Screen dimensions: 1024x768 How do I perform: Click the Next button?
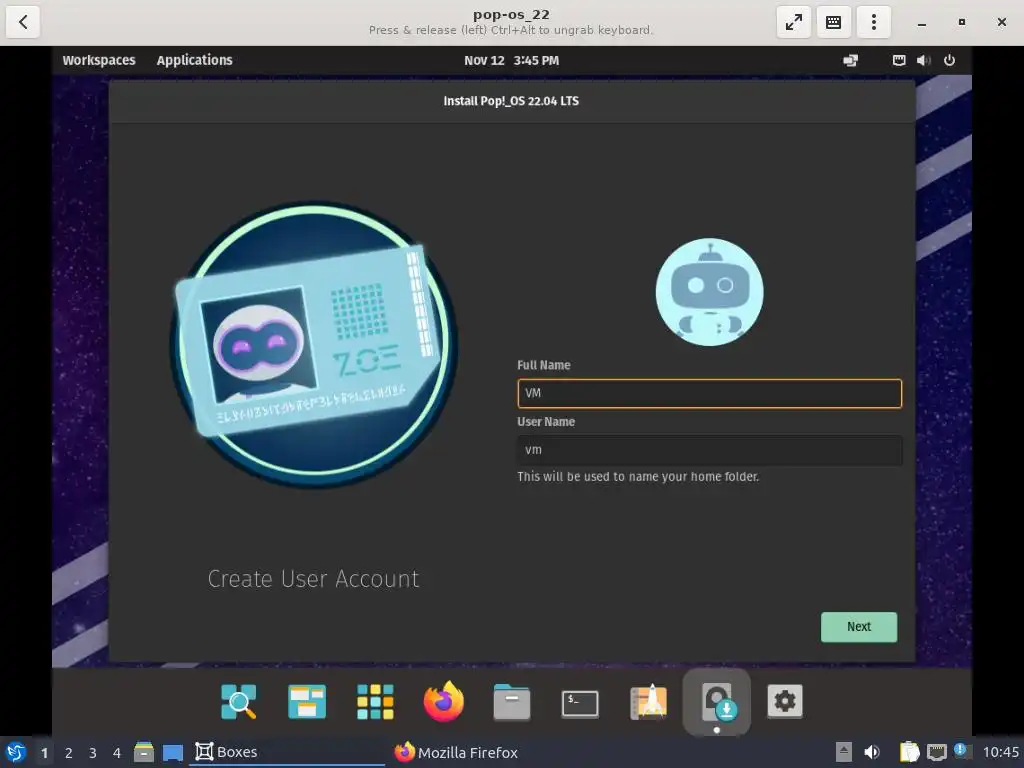click(x=859, y=627)
